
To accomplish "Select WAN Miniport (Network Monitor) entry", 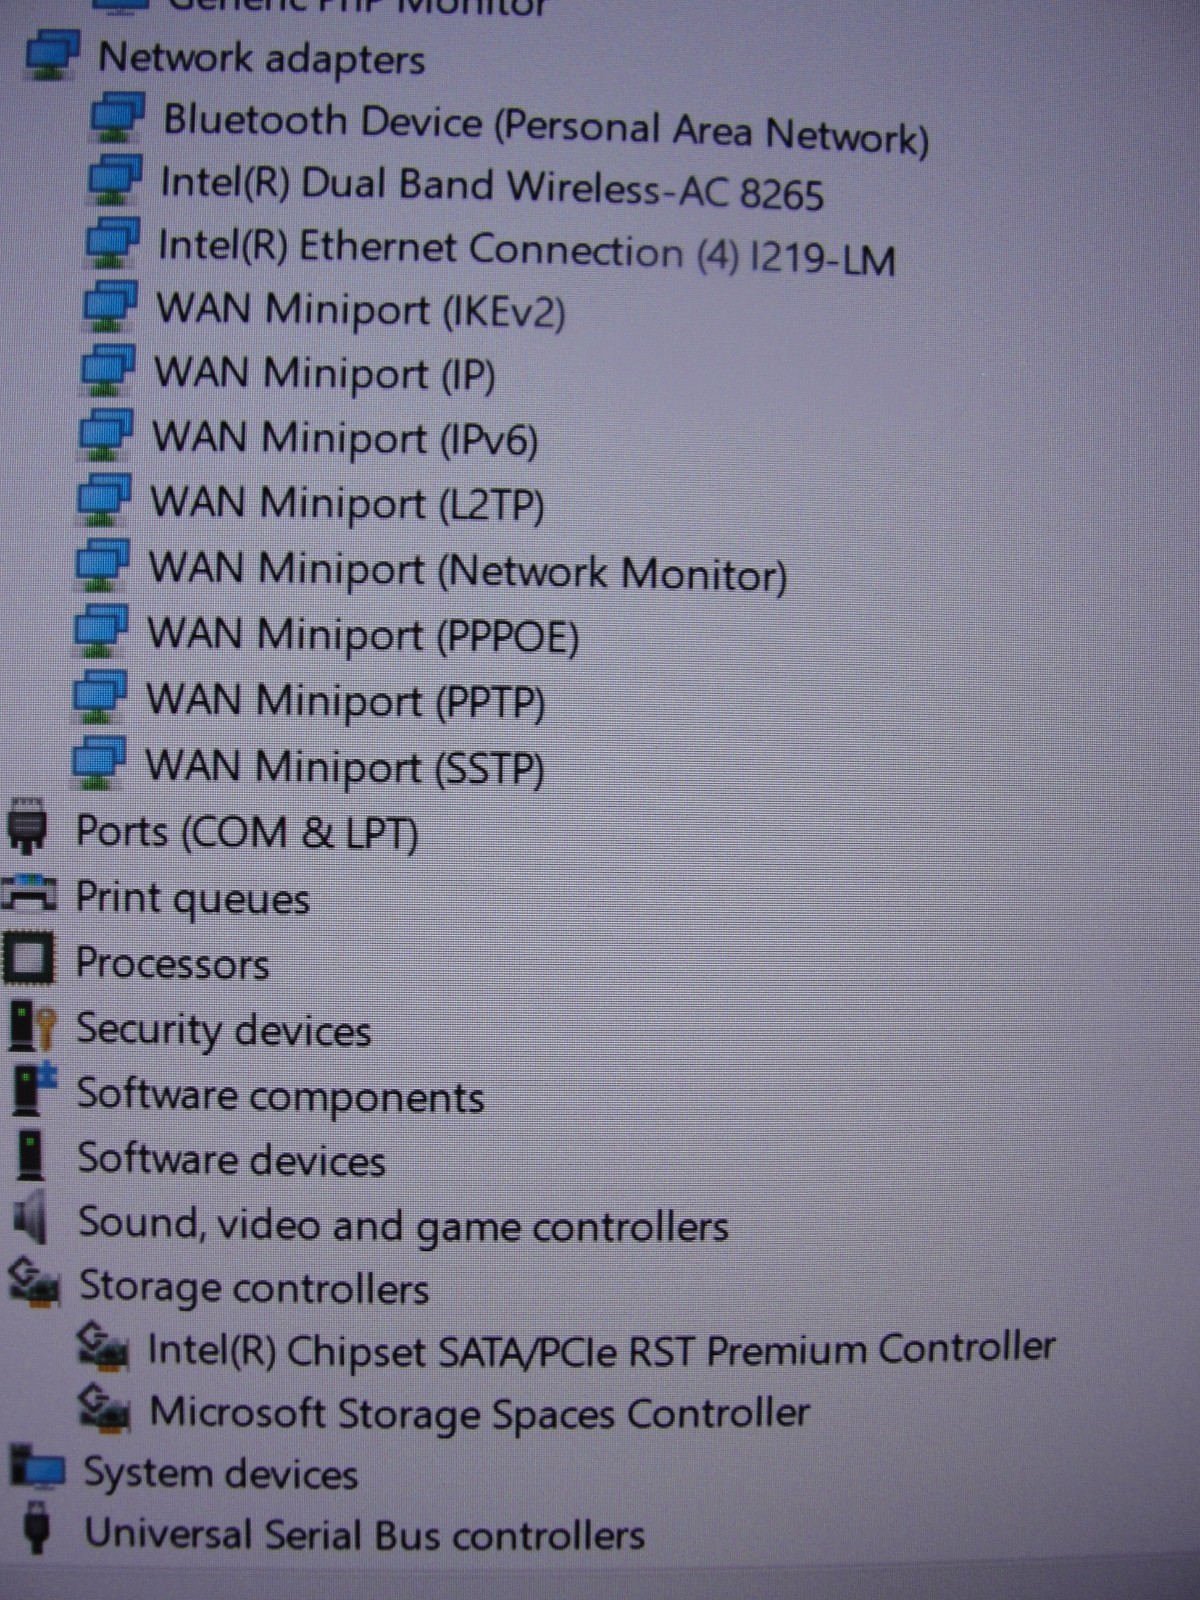I will (x=468, y=571).
